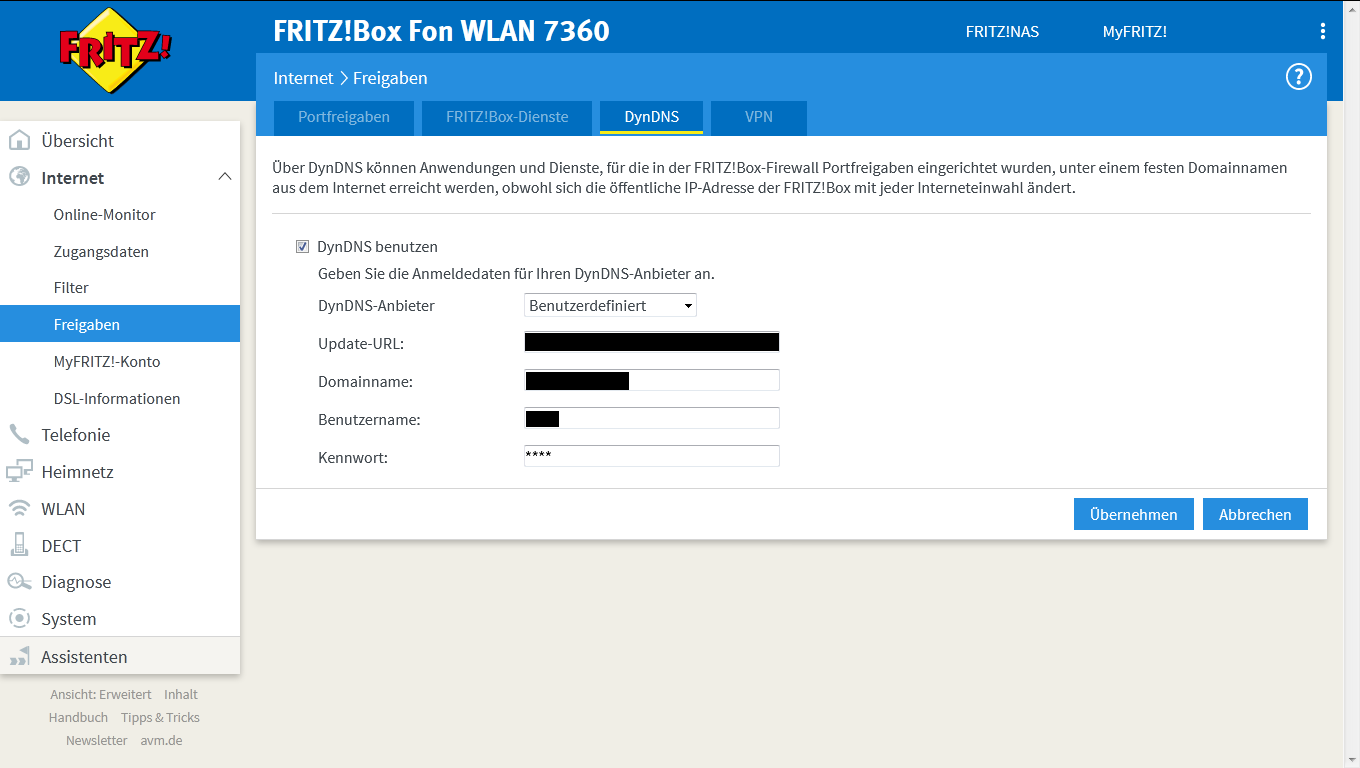
Task: Switch to the FRITZ!Box-Dienste tab
Action: [507, 117]
